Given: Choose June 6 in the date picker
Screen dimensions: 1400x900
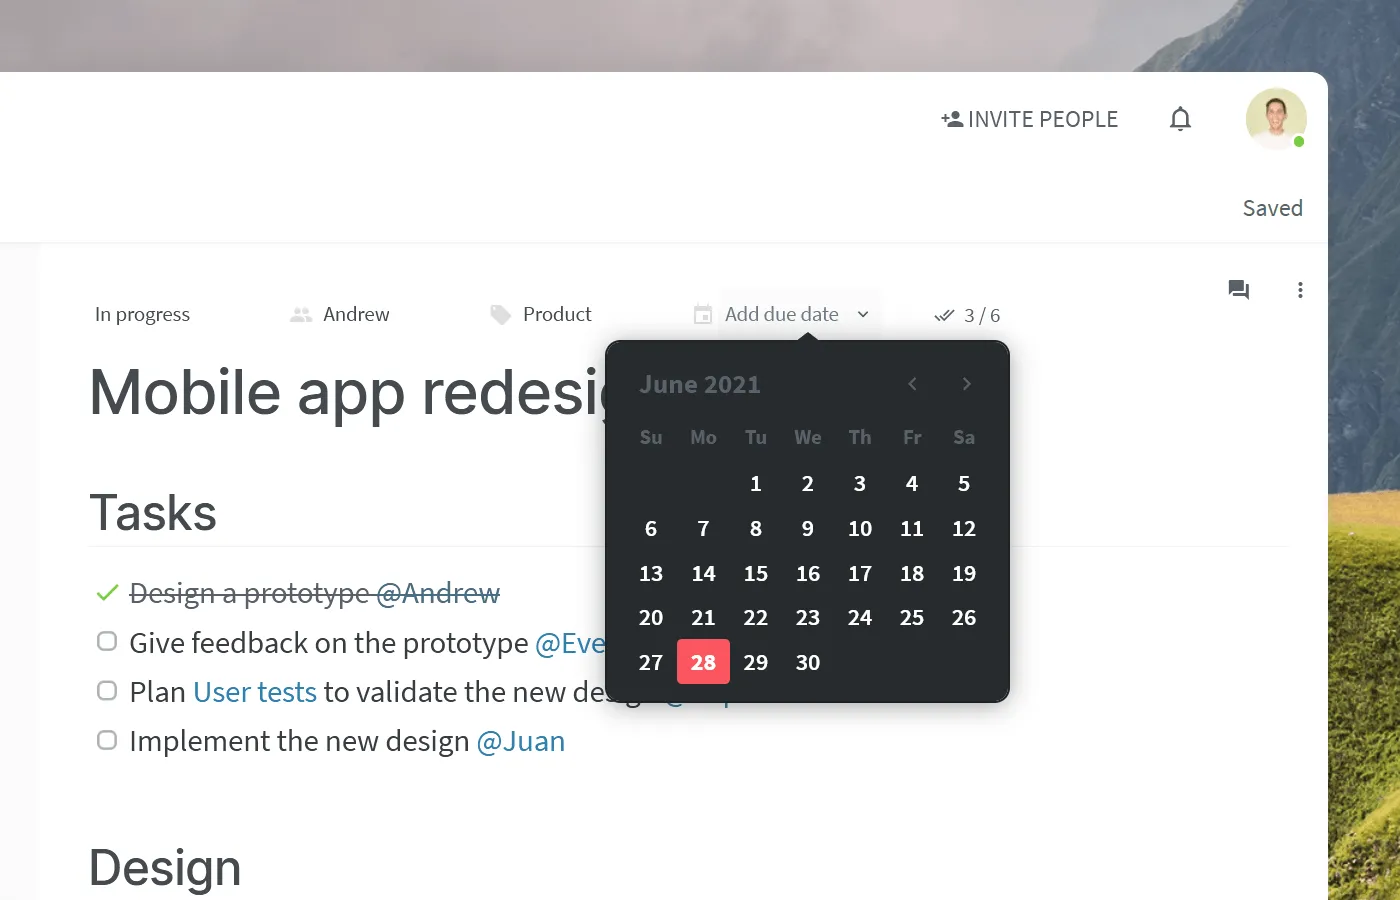Looking at the screenshot, I should 651,529.
